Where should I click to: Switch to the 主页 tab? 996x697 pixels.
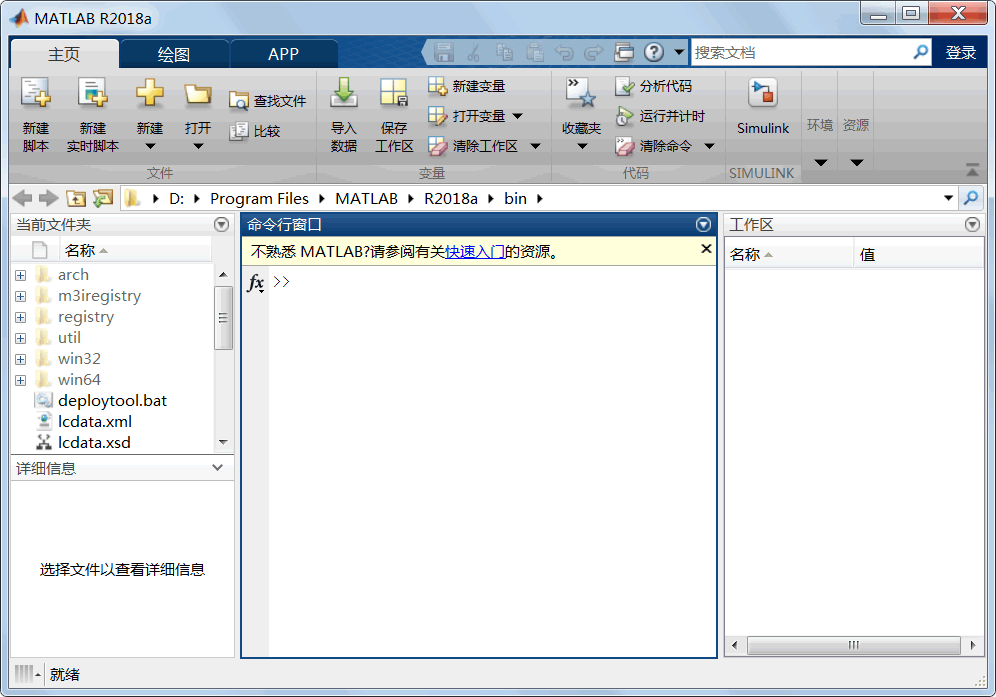point(64,54)
